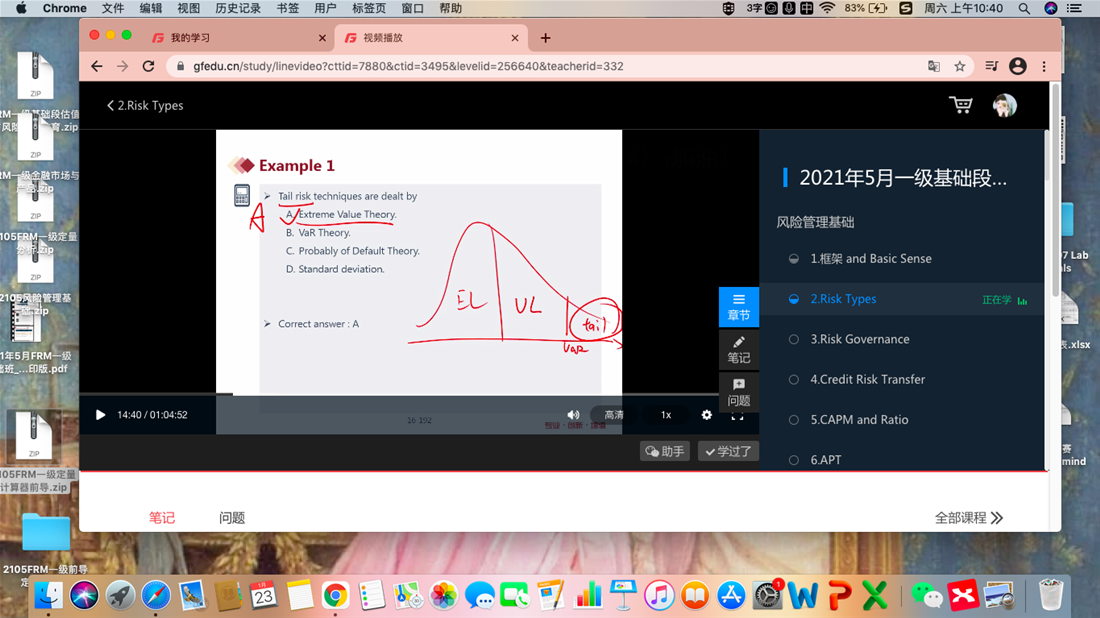Open WeChat from the Dock
1100x618 pixels.
coord(927,596)
